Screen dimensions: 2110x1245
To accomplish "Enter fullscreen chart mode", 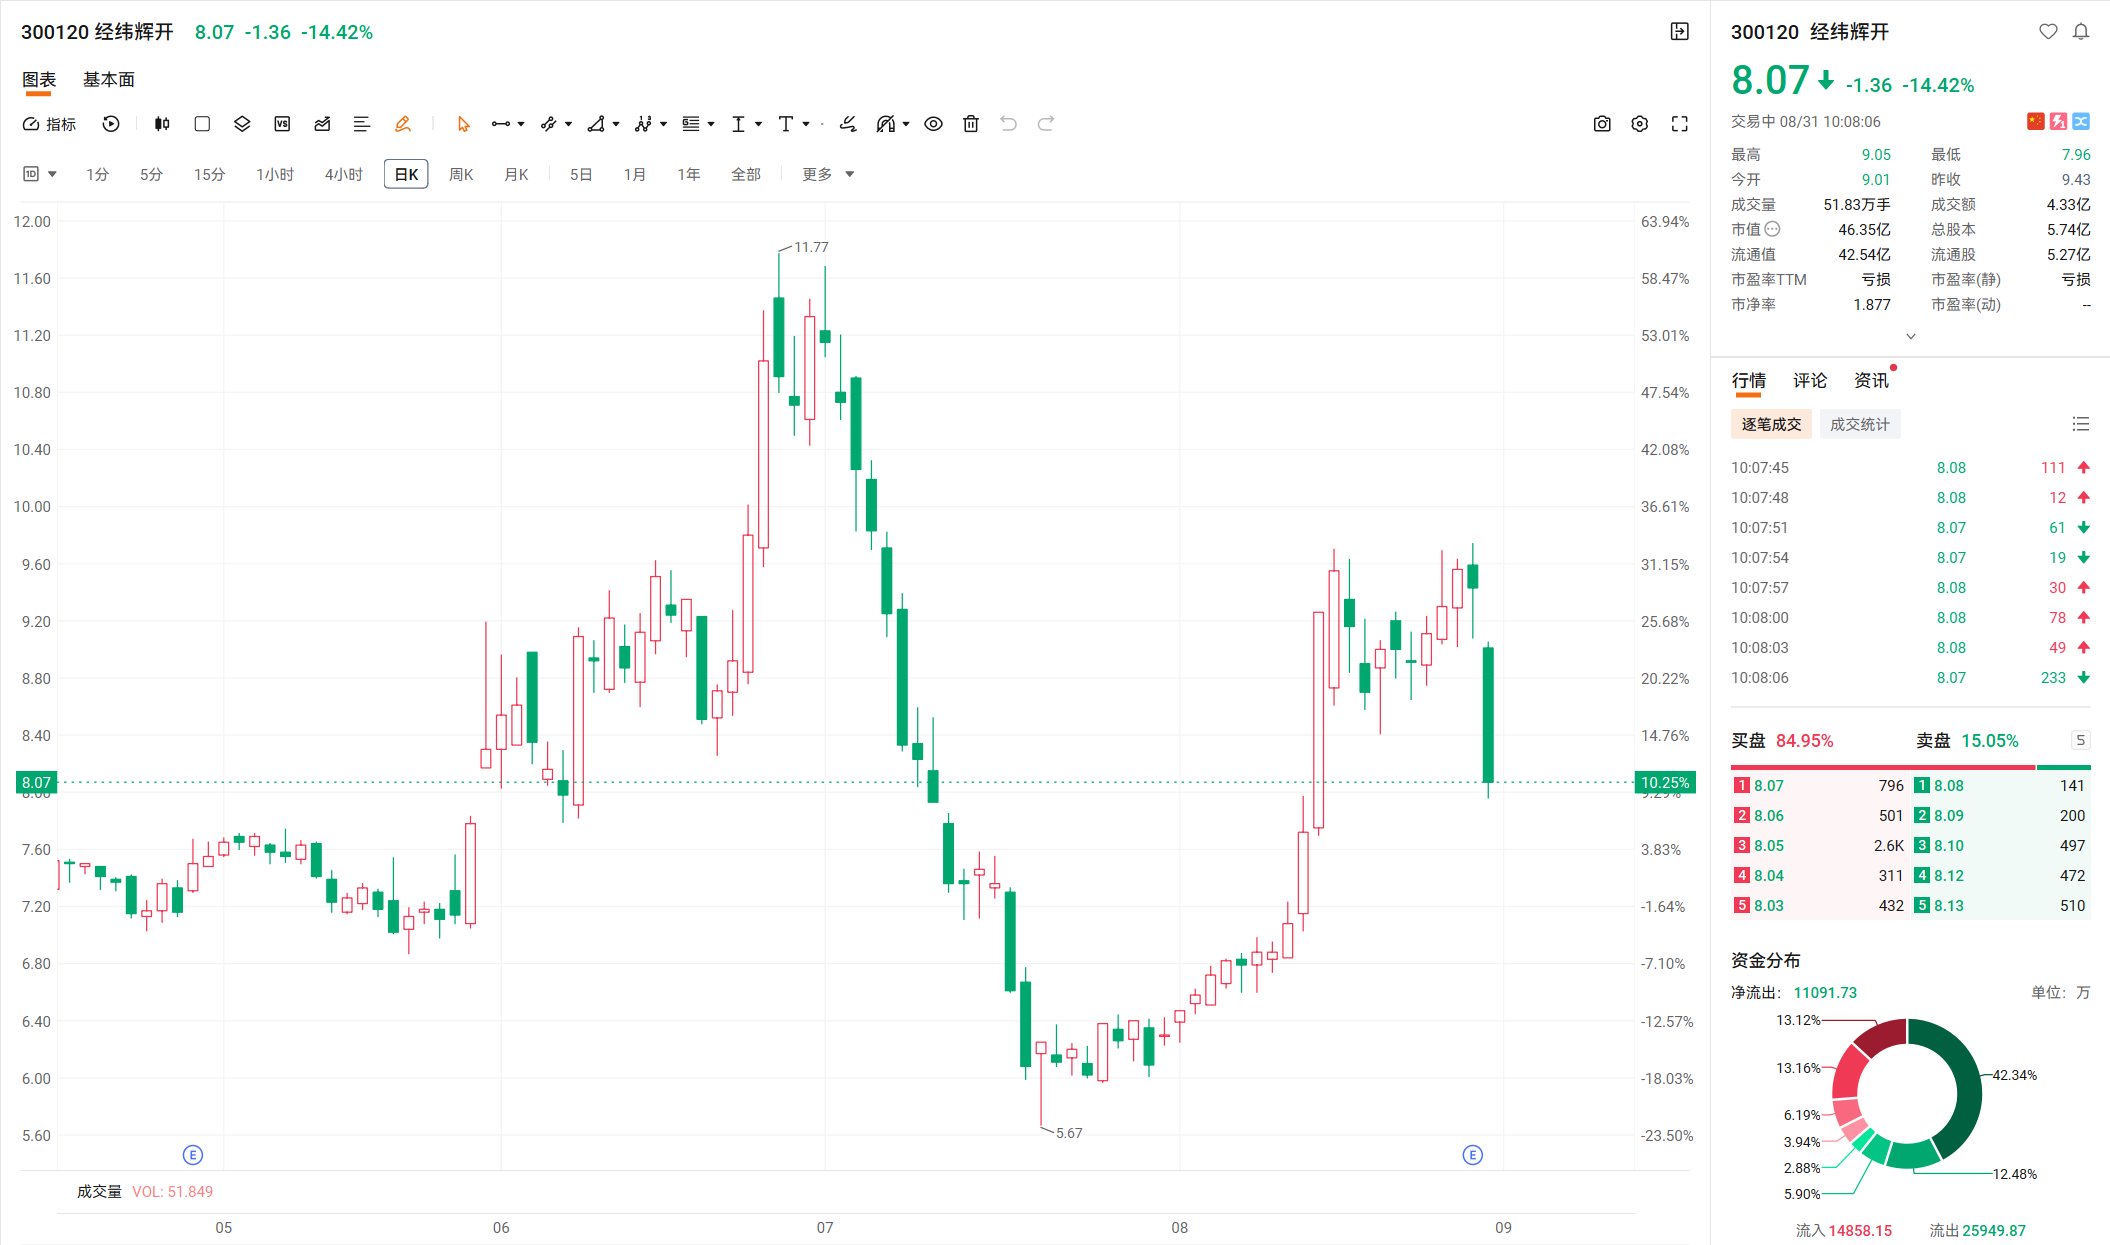I will point(1680,124).
